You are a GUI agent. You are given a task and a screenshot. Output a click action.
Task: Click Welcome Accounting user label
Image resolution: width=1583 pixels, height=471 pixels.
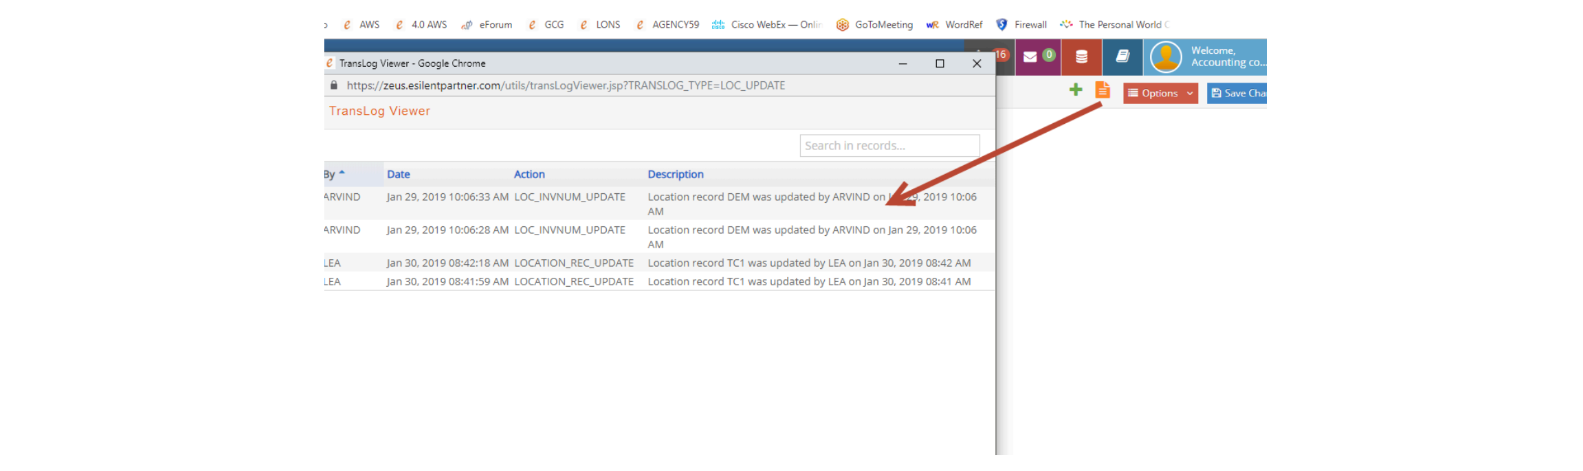pyautogui.click(x=1228, y=56)
